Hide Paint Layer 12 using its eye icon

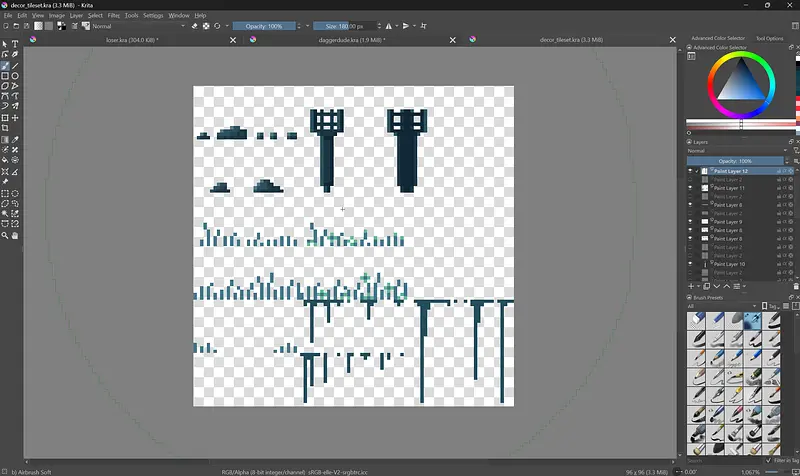coord(691,171)
